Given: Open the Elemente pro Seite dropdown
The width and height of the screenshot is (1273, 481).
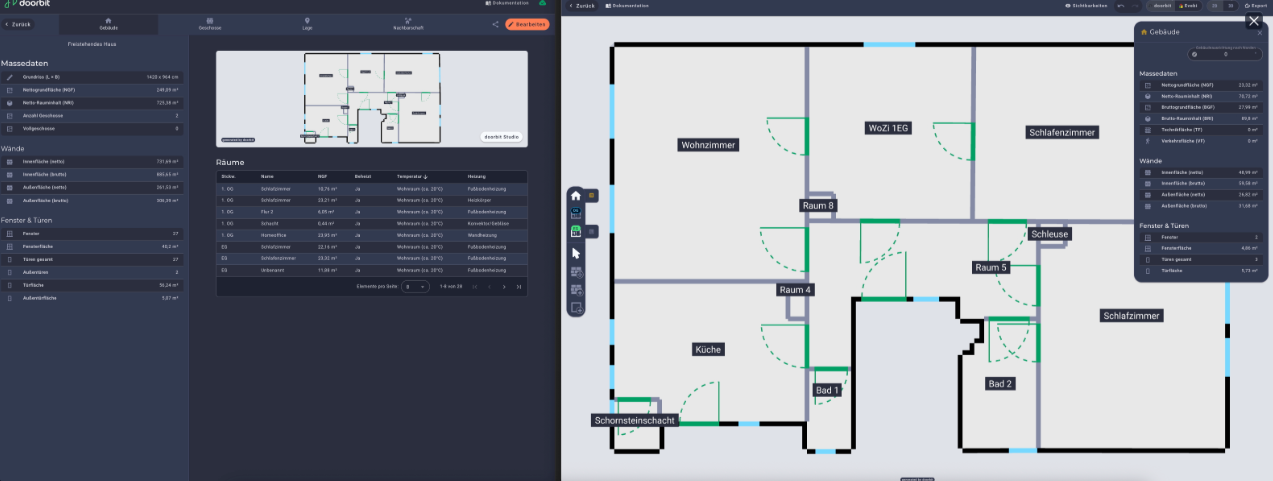Looking at the screenshot, I should click(x=415, y=287).
